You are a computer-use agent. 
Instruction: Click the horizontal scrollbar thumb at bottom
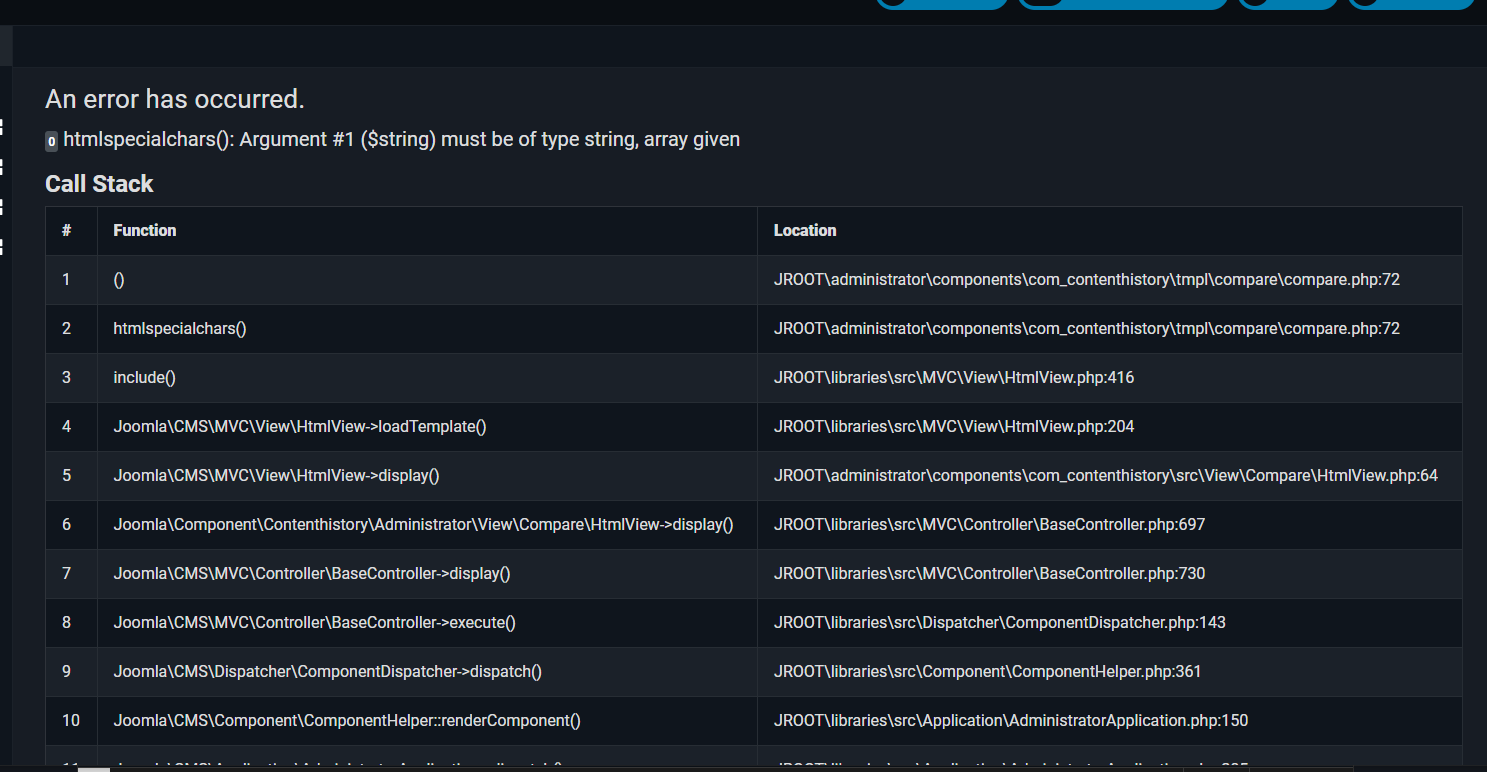tap(94, 769)
